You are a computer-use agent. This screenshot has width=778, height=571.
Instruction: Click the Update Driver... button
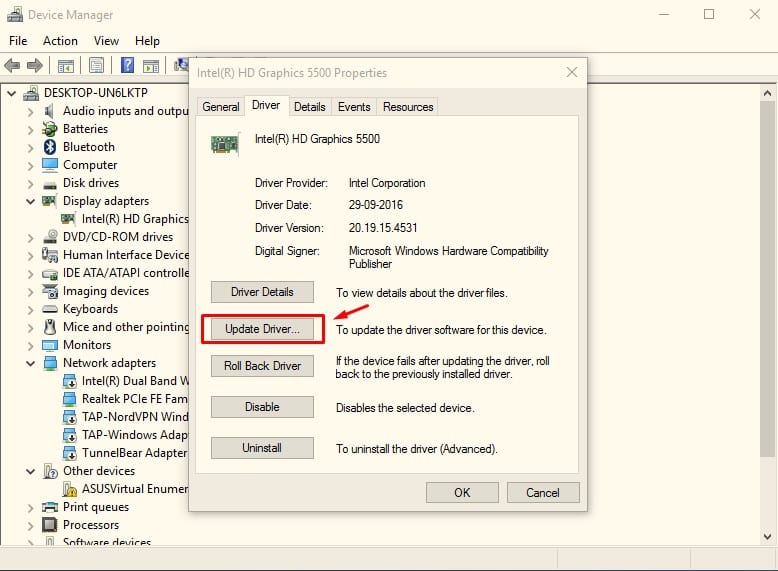[262, 329]
